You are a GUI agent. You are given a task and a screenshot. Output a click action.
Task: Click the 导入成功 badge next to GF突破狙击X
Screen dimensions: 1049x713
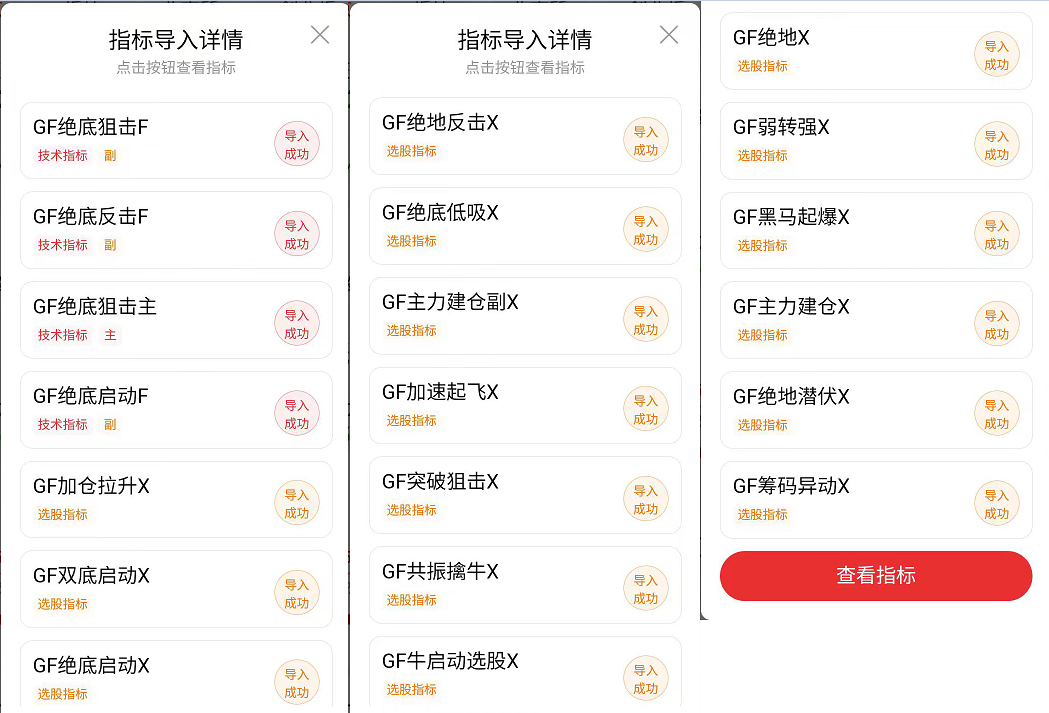click(647, 495)
